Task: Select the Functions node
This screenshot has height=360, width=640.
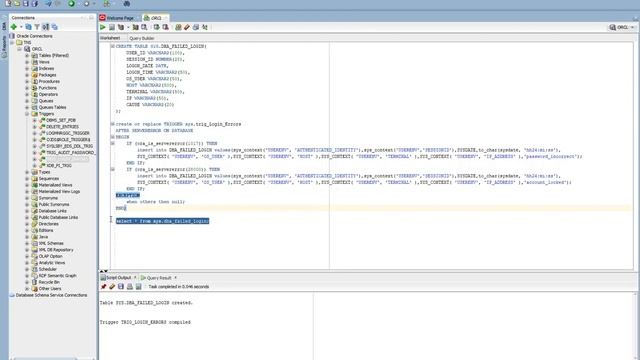Action: tap(47, 88)
